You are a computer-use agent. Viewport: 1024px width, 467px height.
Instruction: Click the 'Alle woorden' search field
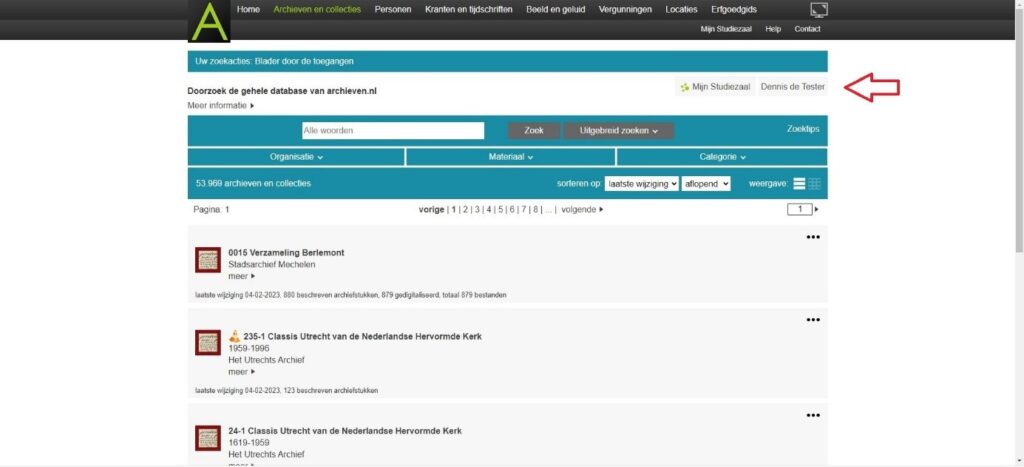[393, 131]
